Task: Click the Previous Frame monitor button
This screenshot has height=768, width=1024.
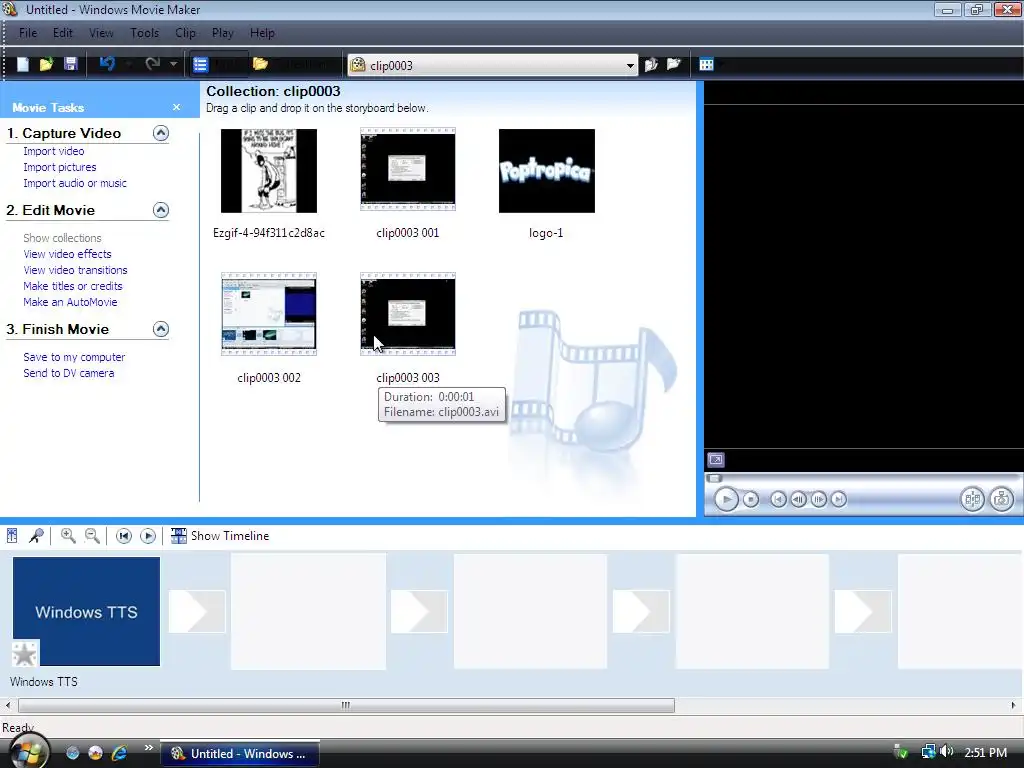Action: 798,500
